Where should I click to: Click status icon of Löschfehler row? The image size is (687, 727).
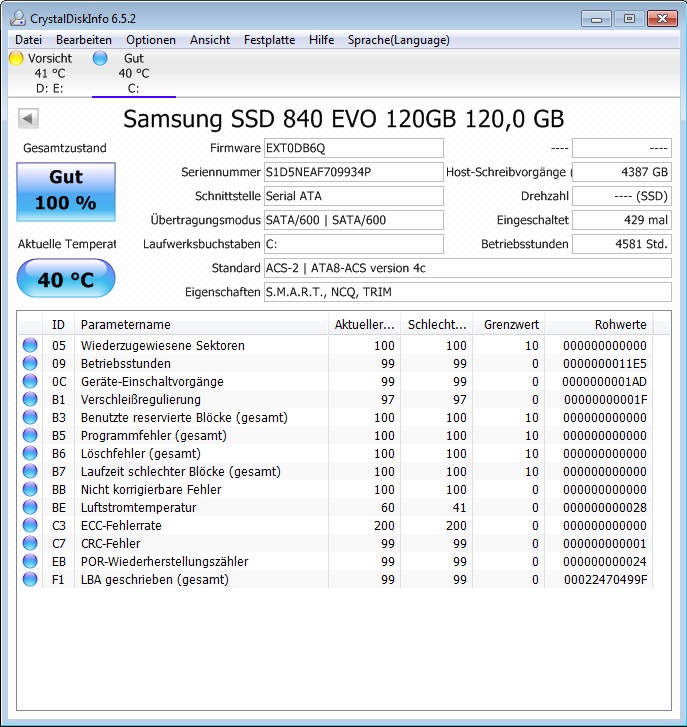(30, 453)
